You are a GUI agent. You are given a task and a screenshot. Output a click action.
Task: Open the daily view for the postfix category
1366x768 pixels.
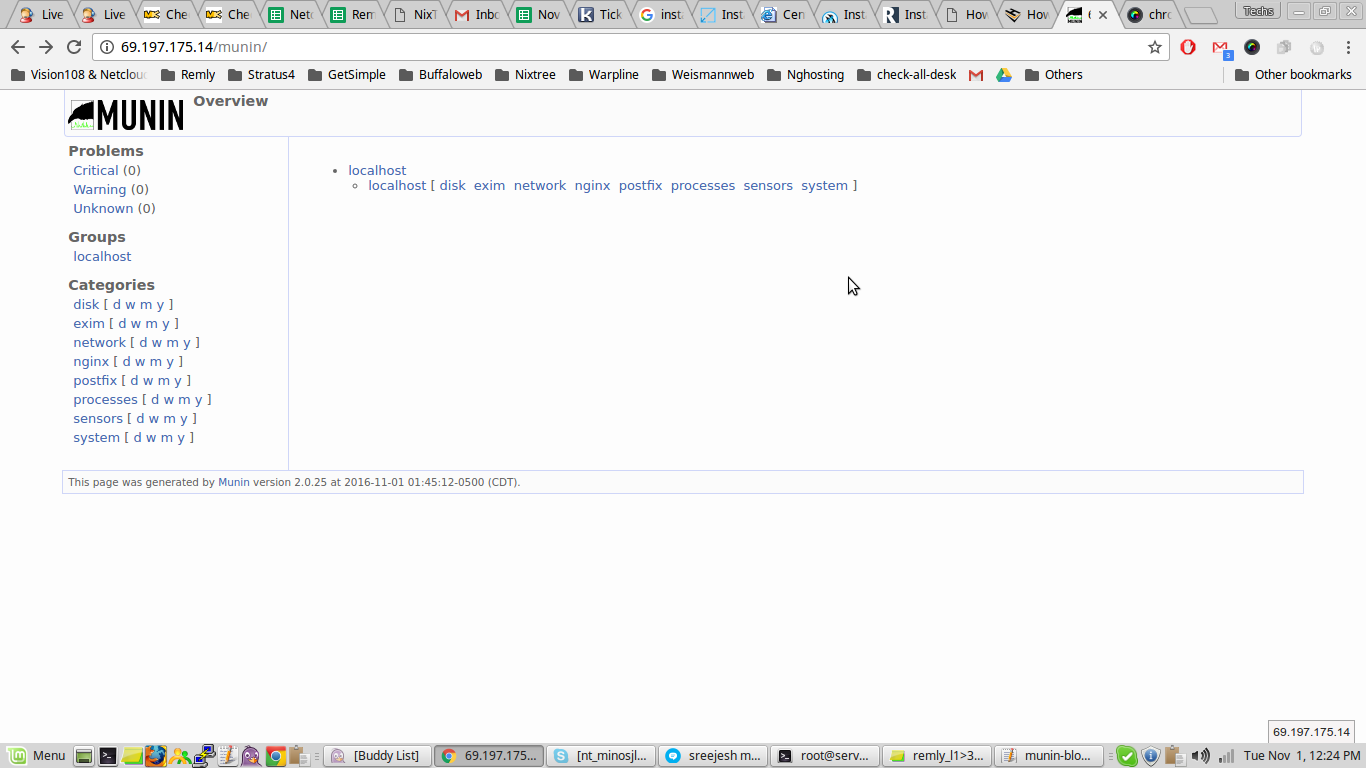coord(135,381)
